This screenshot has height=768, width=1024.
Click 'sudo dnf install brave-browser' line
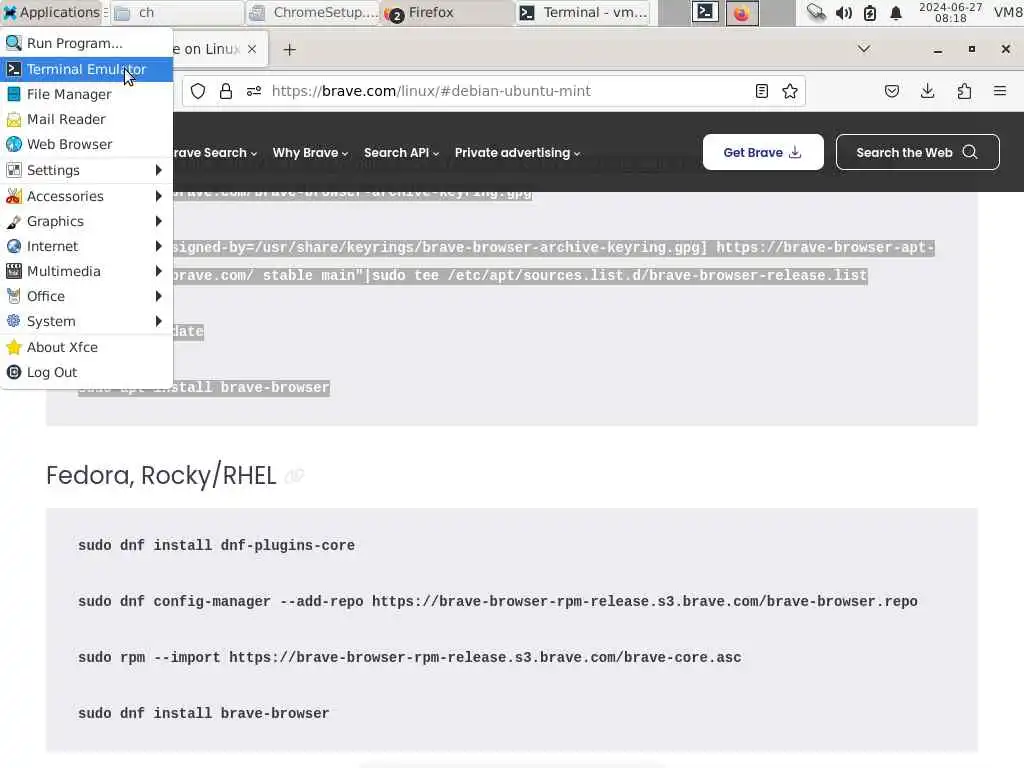pos(204,714)
